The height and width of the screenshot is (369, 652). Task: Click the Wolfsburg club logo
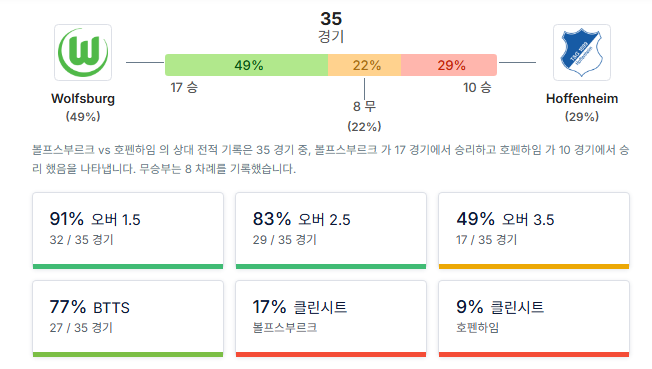tap(83, 52)
